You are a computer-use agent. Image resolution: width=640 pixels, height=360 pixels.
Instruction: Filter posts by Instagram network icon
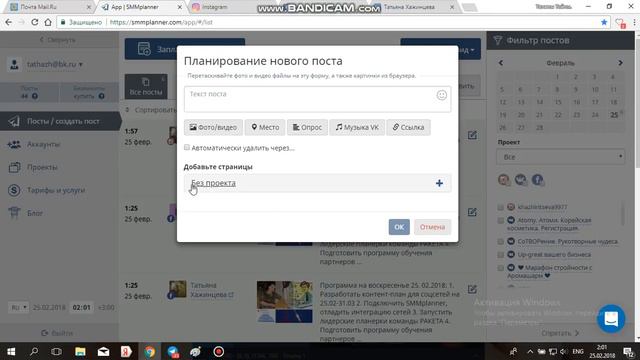pyautogui.click(x=504, y=180)
